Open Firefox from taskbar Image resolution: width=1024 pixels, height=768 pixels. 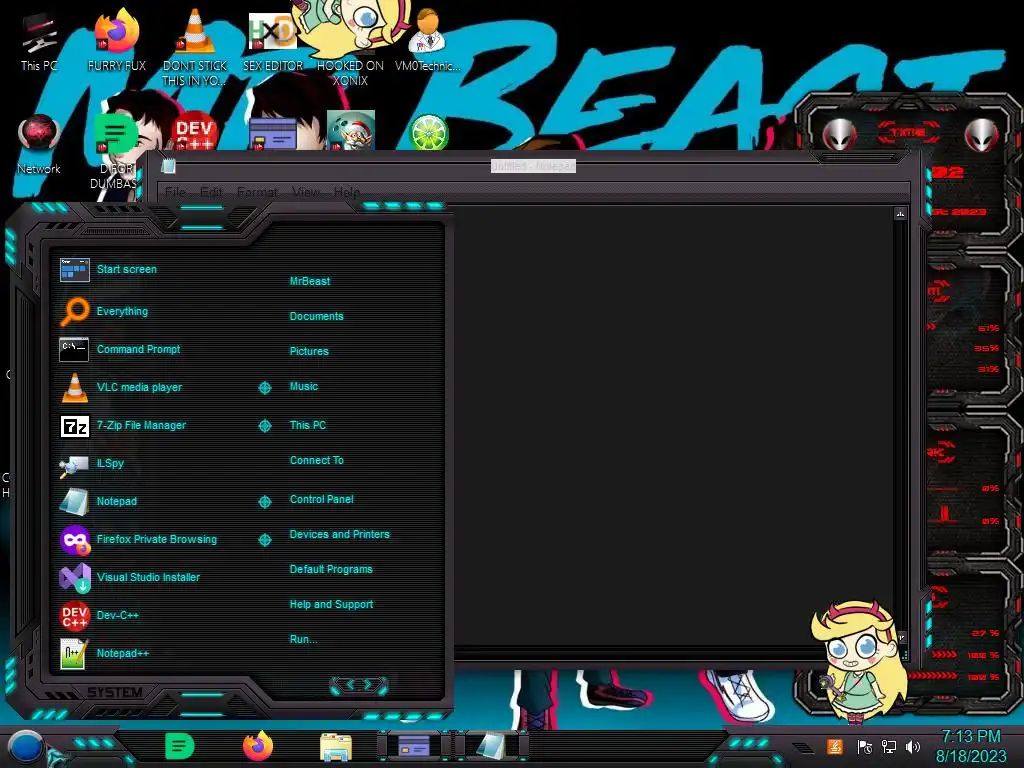click(x=258, y=746)
